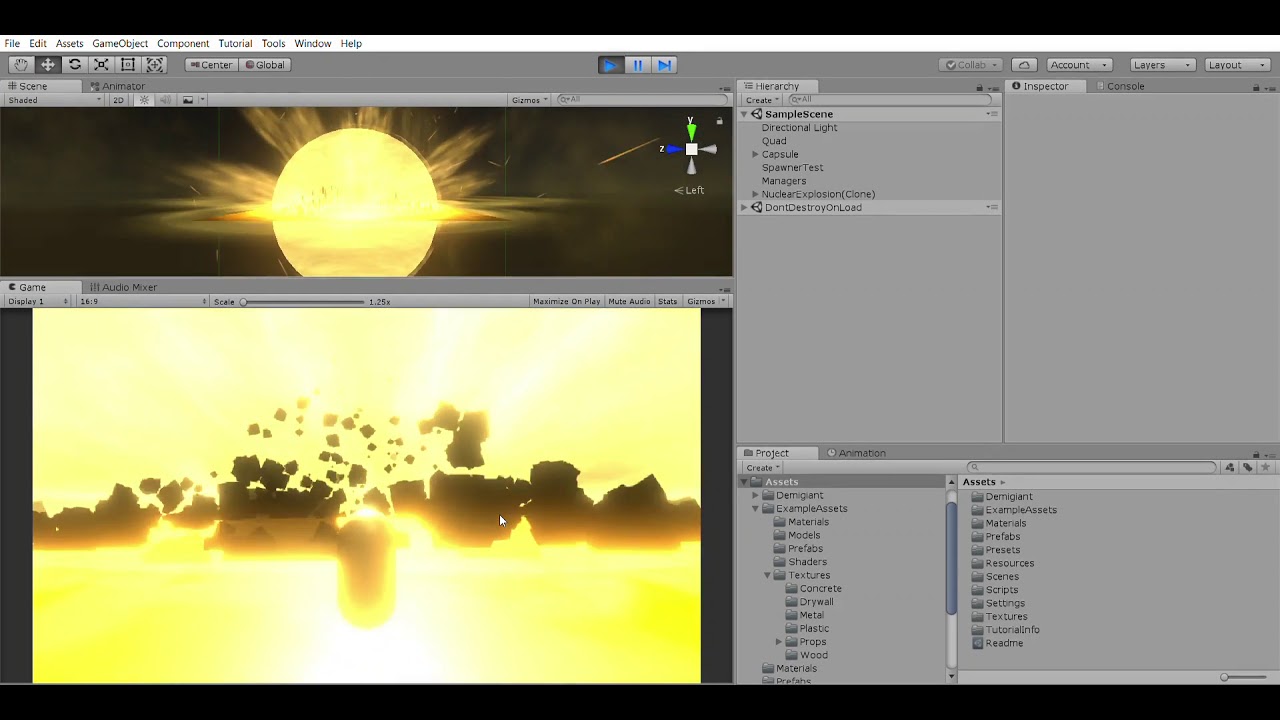Image resolution: width=1280 pixels, height=720 pixels.
Task: Switch to the Audio Mixer tab
Action: pos(123,287)
